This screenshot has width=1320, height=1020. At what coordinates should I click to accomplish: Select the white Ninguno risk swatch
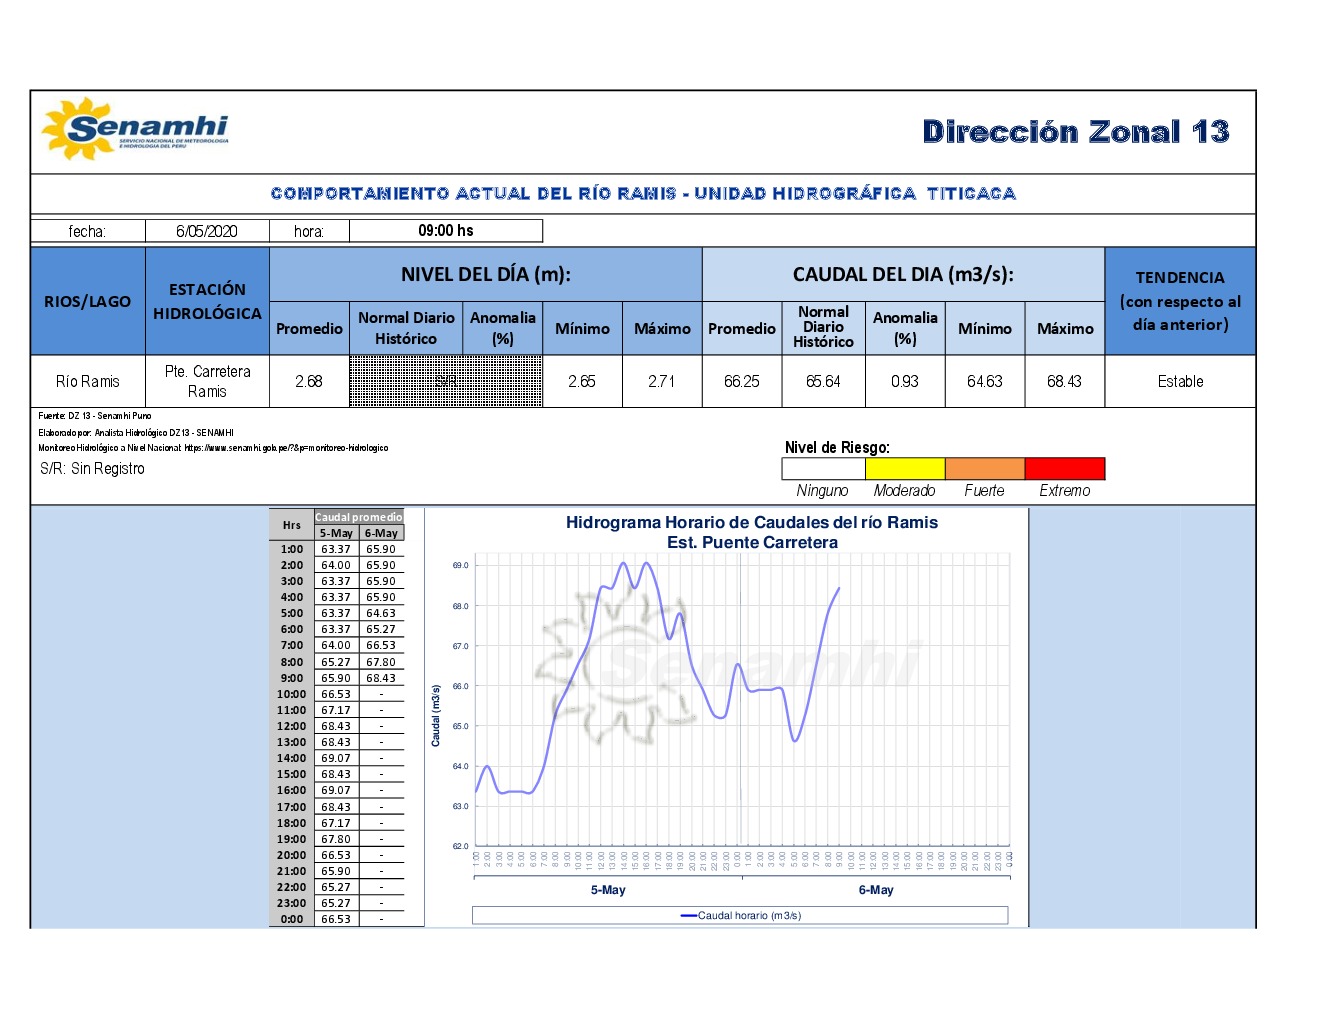[x=823, y=468]
